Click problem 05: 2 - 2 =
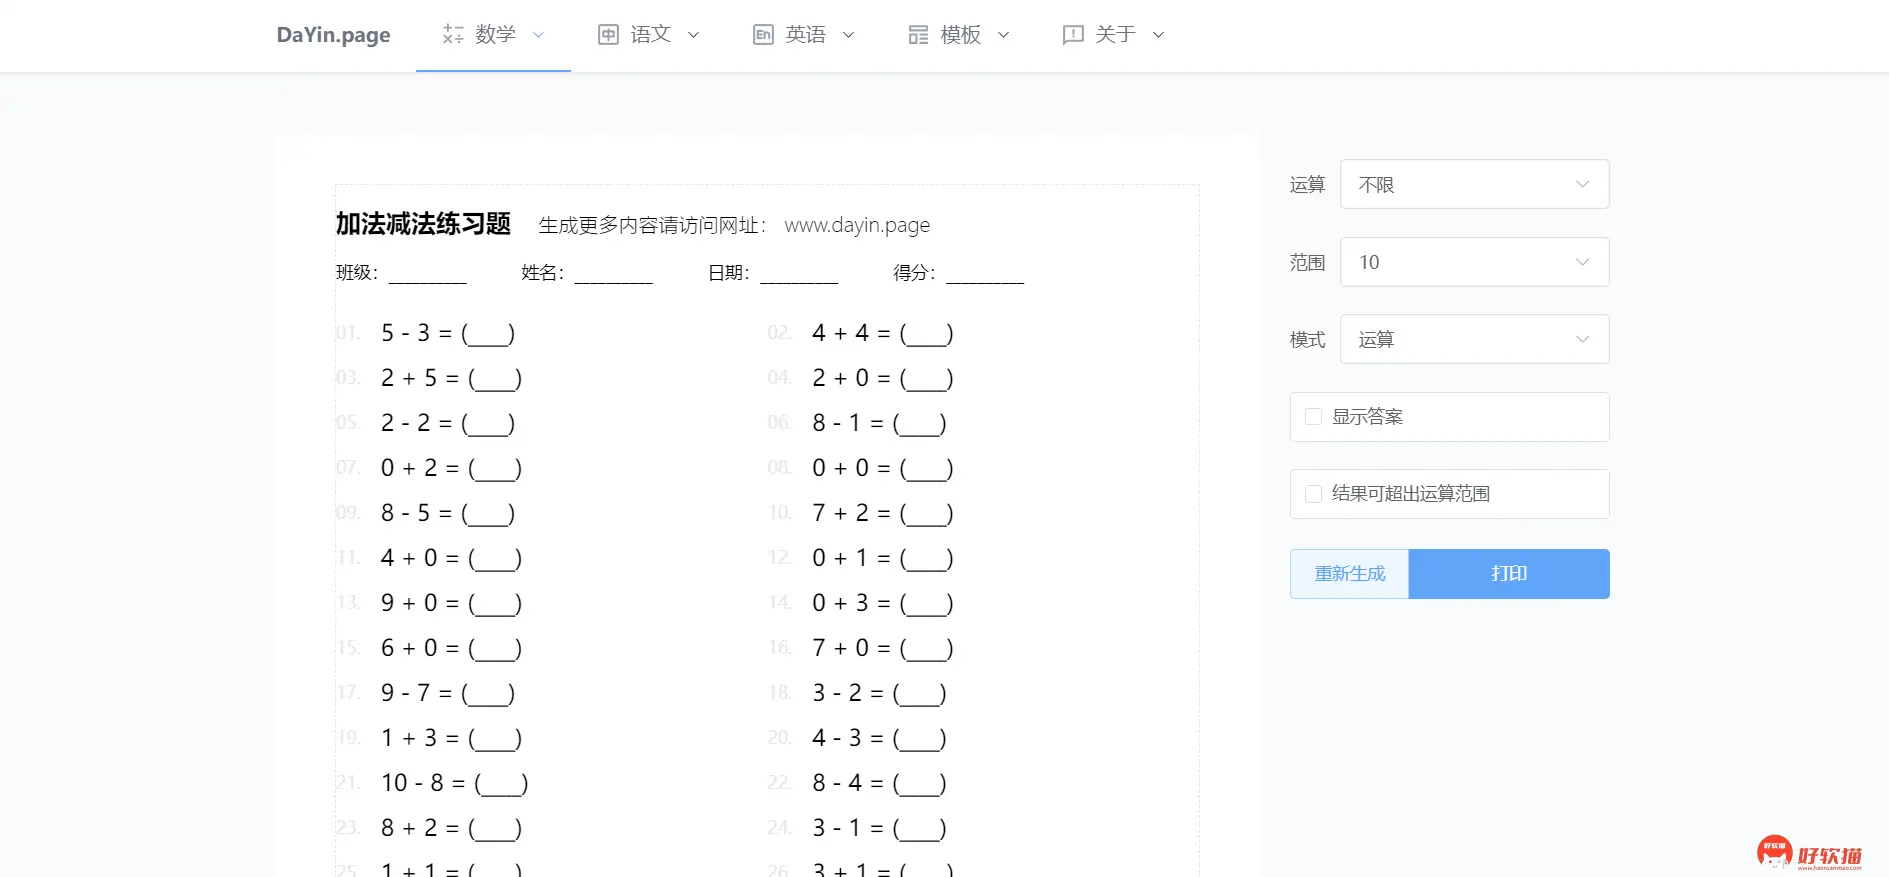The height and width of the screenshot is (877, 1889). coord(447,423)
